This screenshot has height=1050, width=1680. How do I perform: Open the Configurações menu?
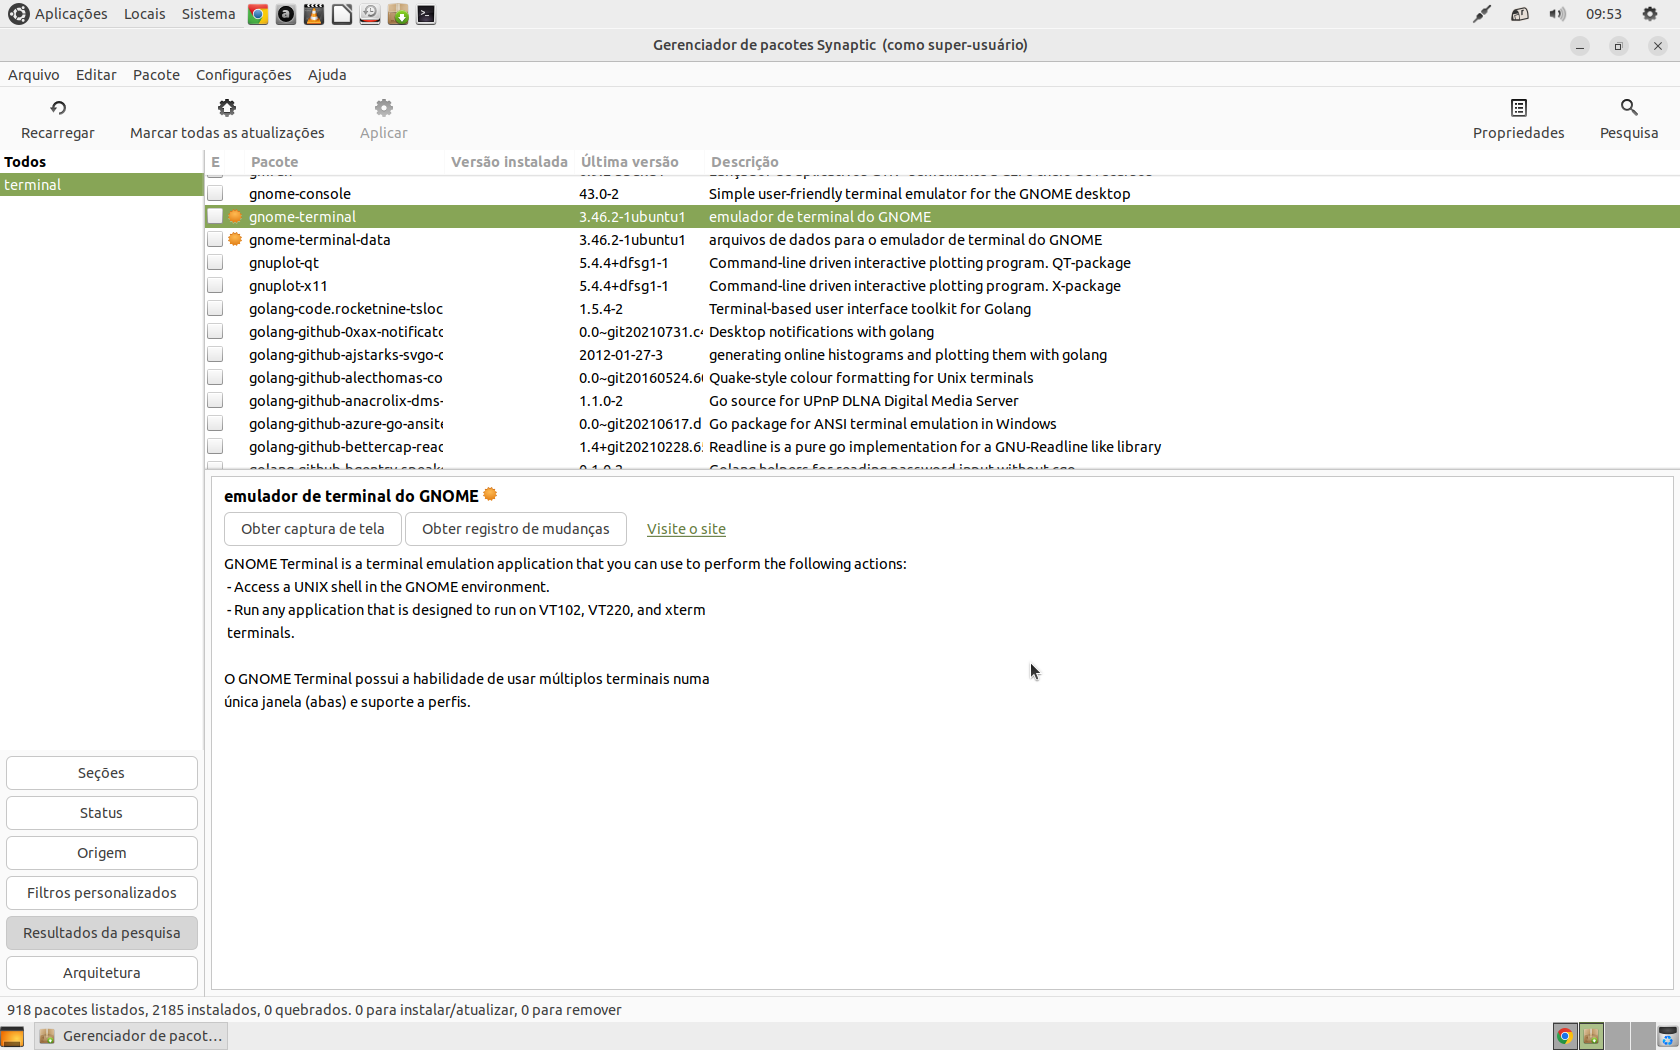coord(243,75)
